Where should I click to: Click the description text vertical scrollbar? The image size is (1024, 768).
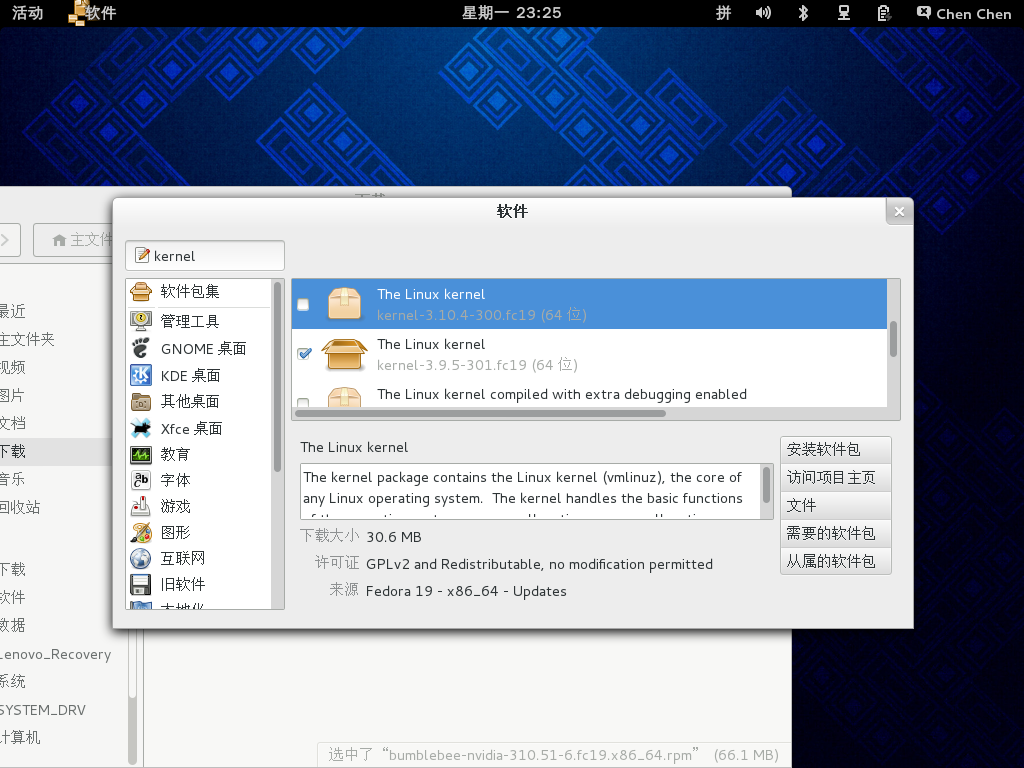click(x=767, y=485)
